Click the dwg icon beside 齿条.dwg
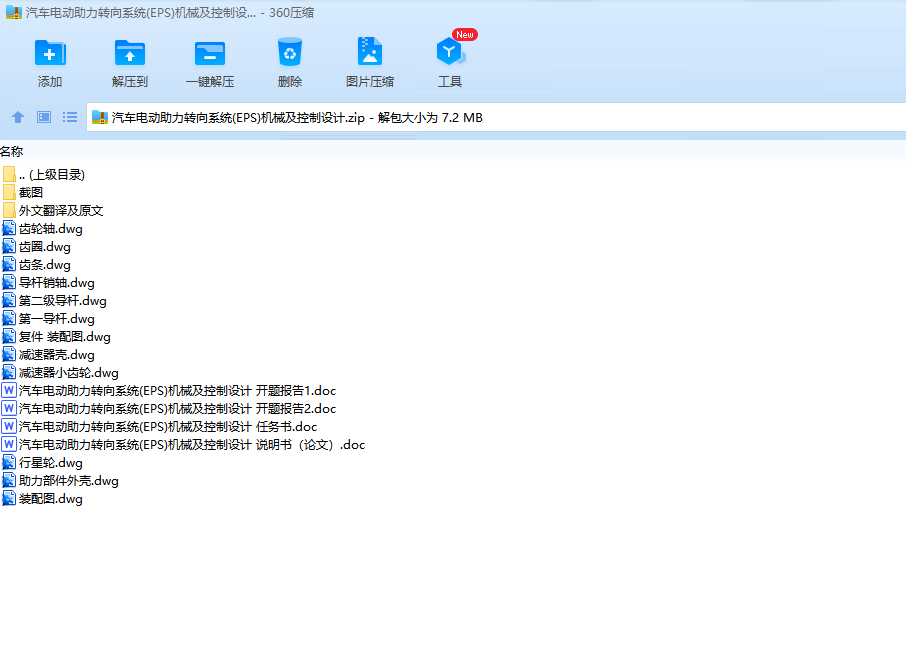Image resolution: width=906 pixels, height=669 pixels. click(x=9, y=265)
